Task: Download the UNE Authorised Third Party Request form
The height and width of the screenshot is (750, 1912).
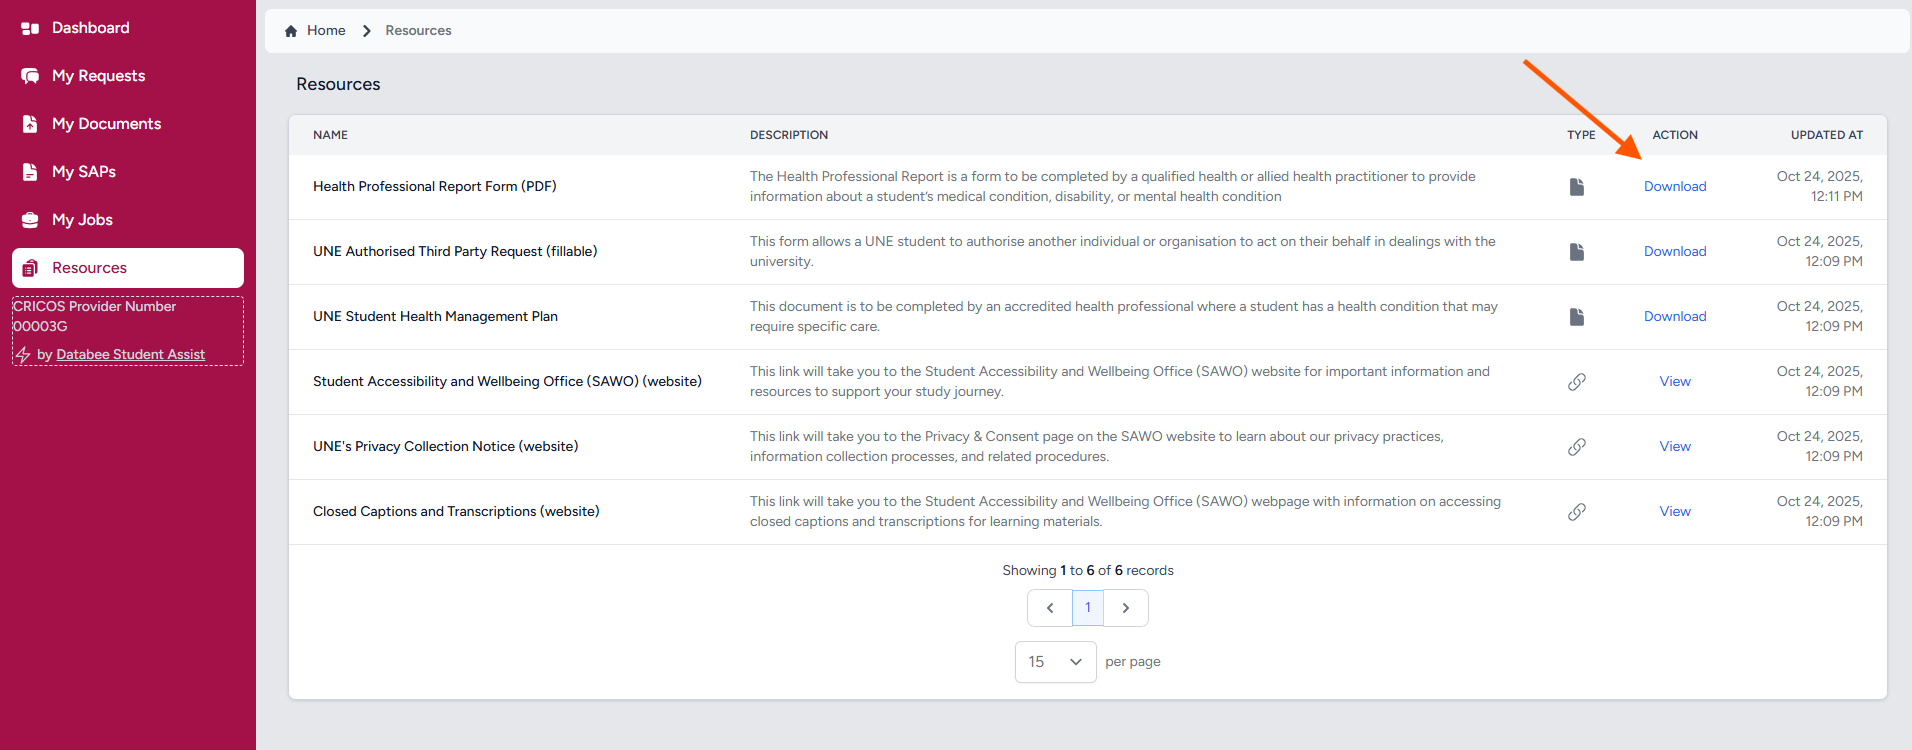Action: pos(1675,252)
